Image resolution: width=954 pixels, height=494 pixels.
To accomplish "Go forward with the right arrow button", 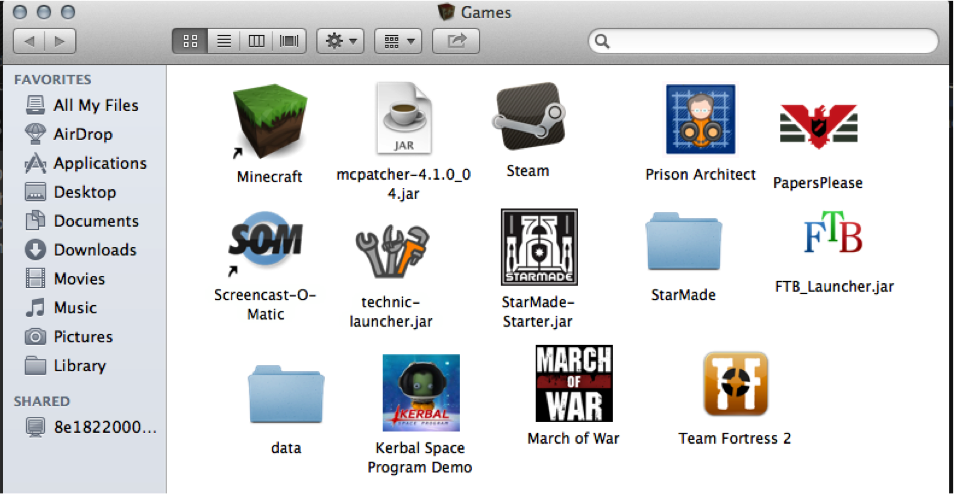I will (60, 41).
